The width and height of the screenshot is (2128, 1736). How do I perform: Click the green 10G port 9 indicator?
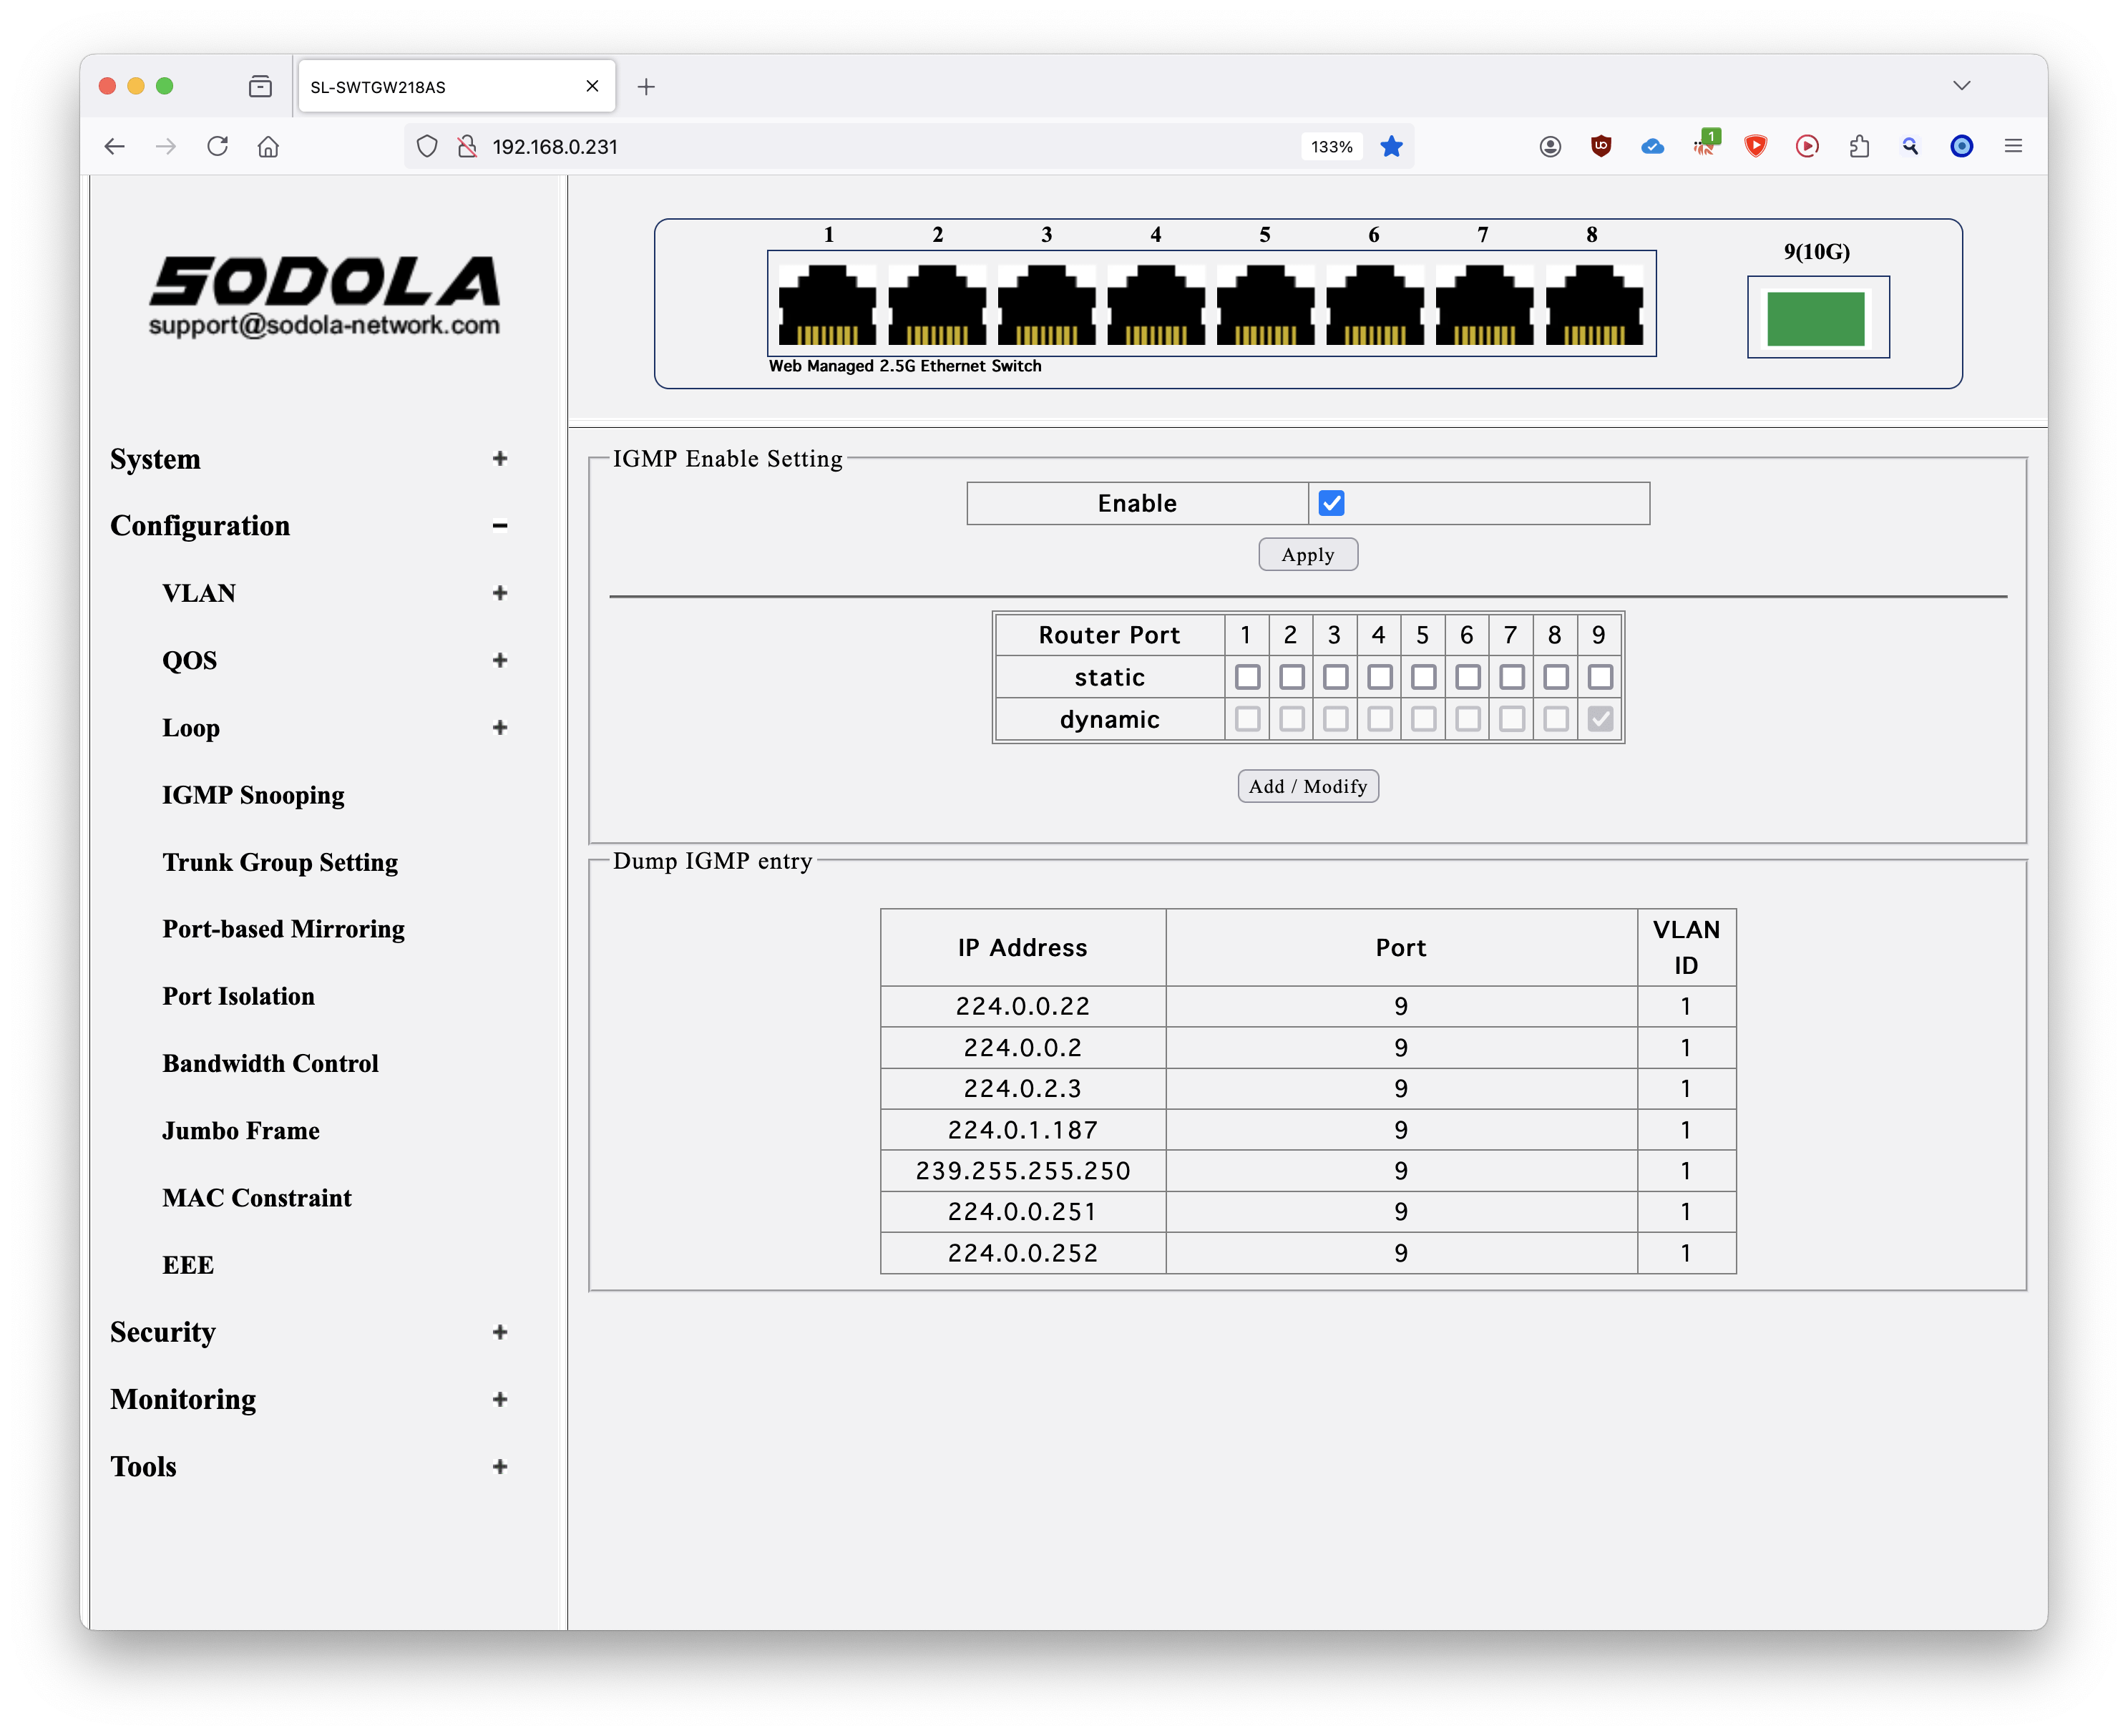(1816, 318)
